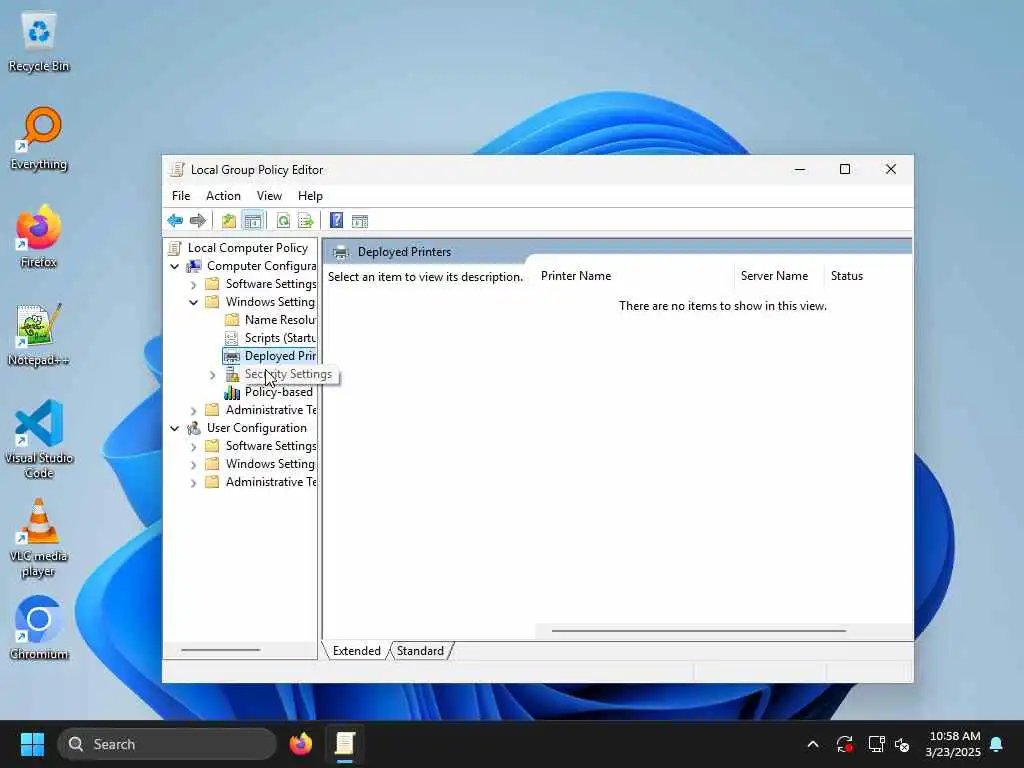
Task: Open Firefox desktop shortcut
Action: pos(39,237)
